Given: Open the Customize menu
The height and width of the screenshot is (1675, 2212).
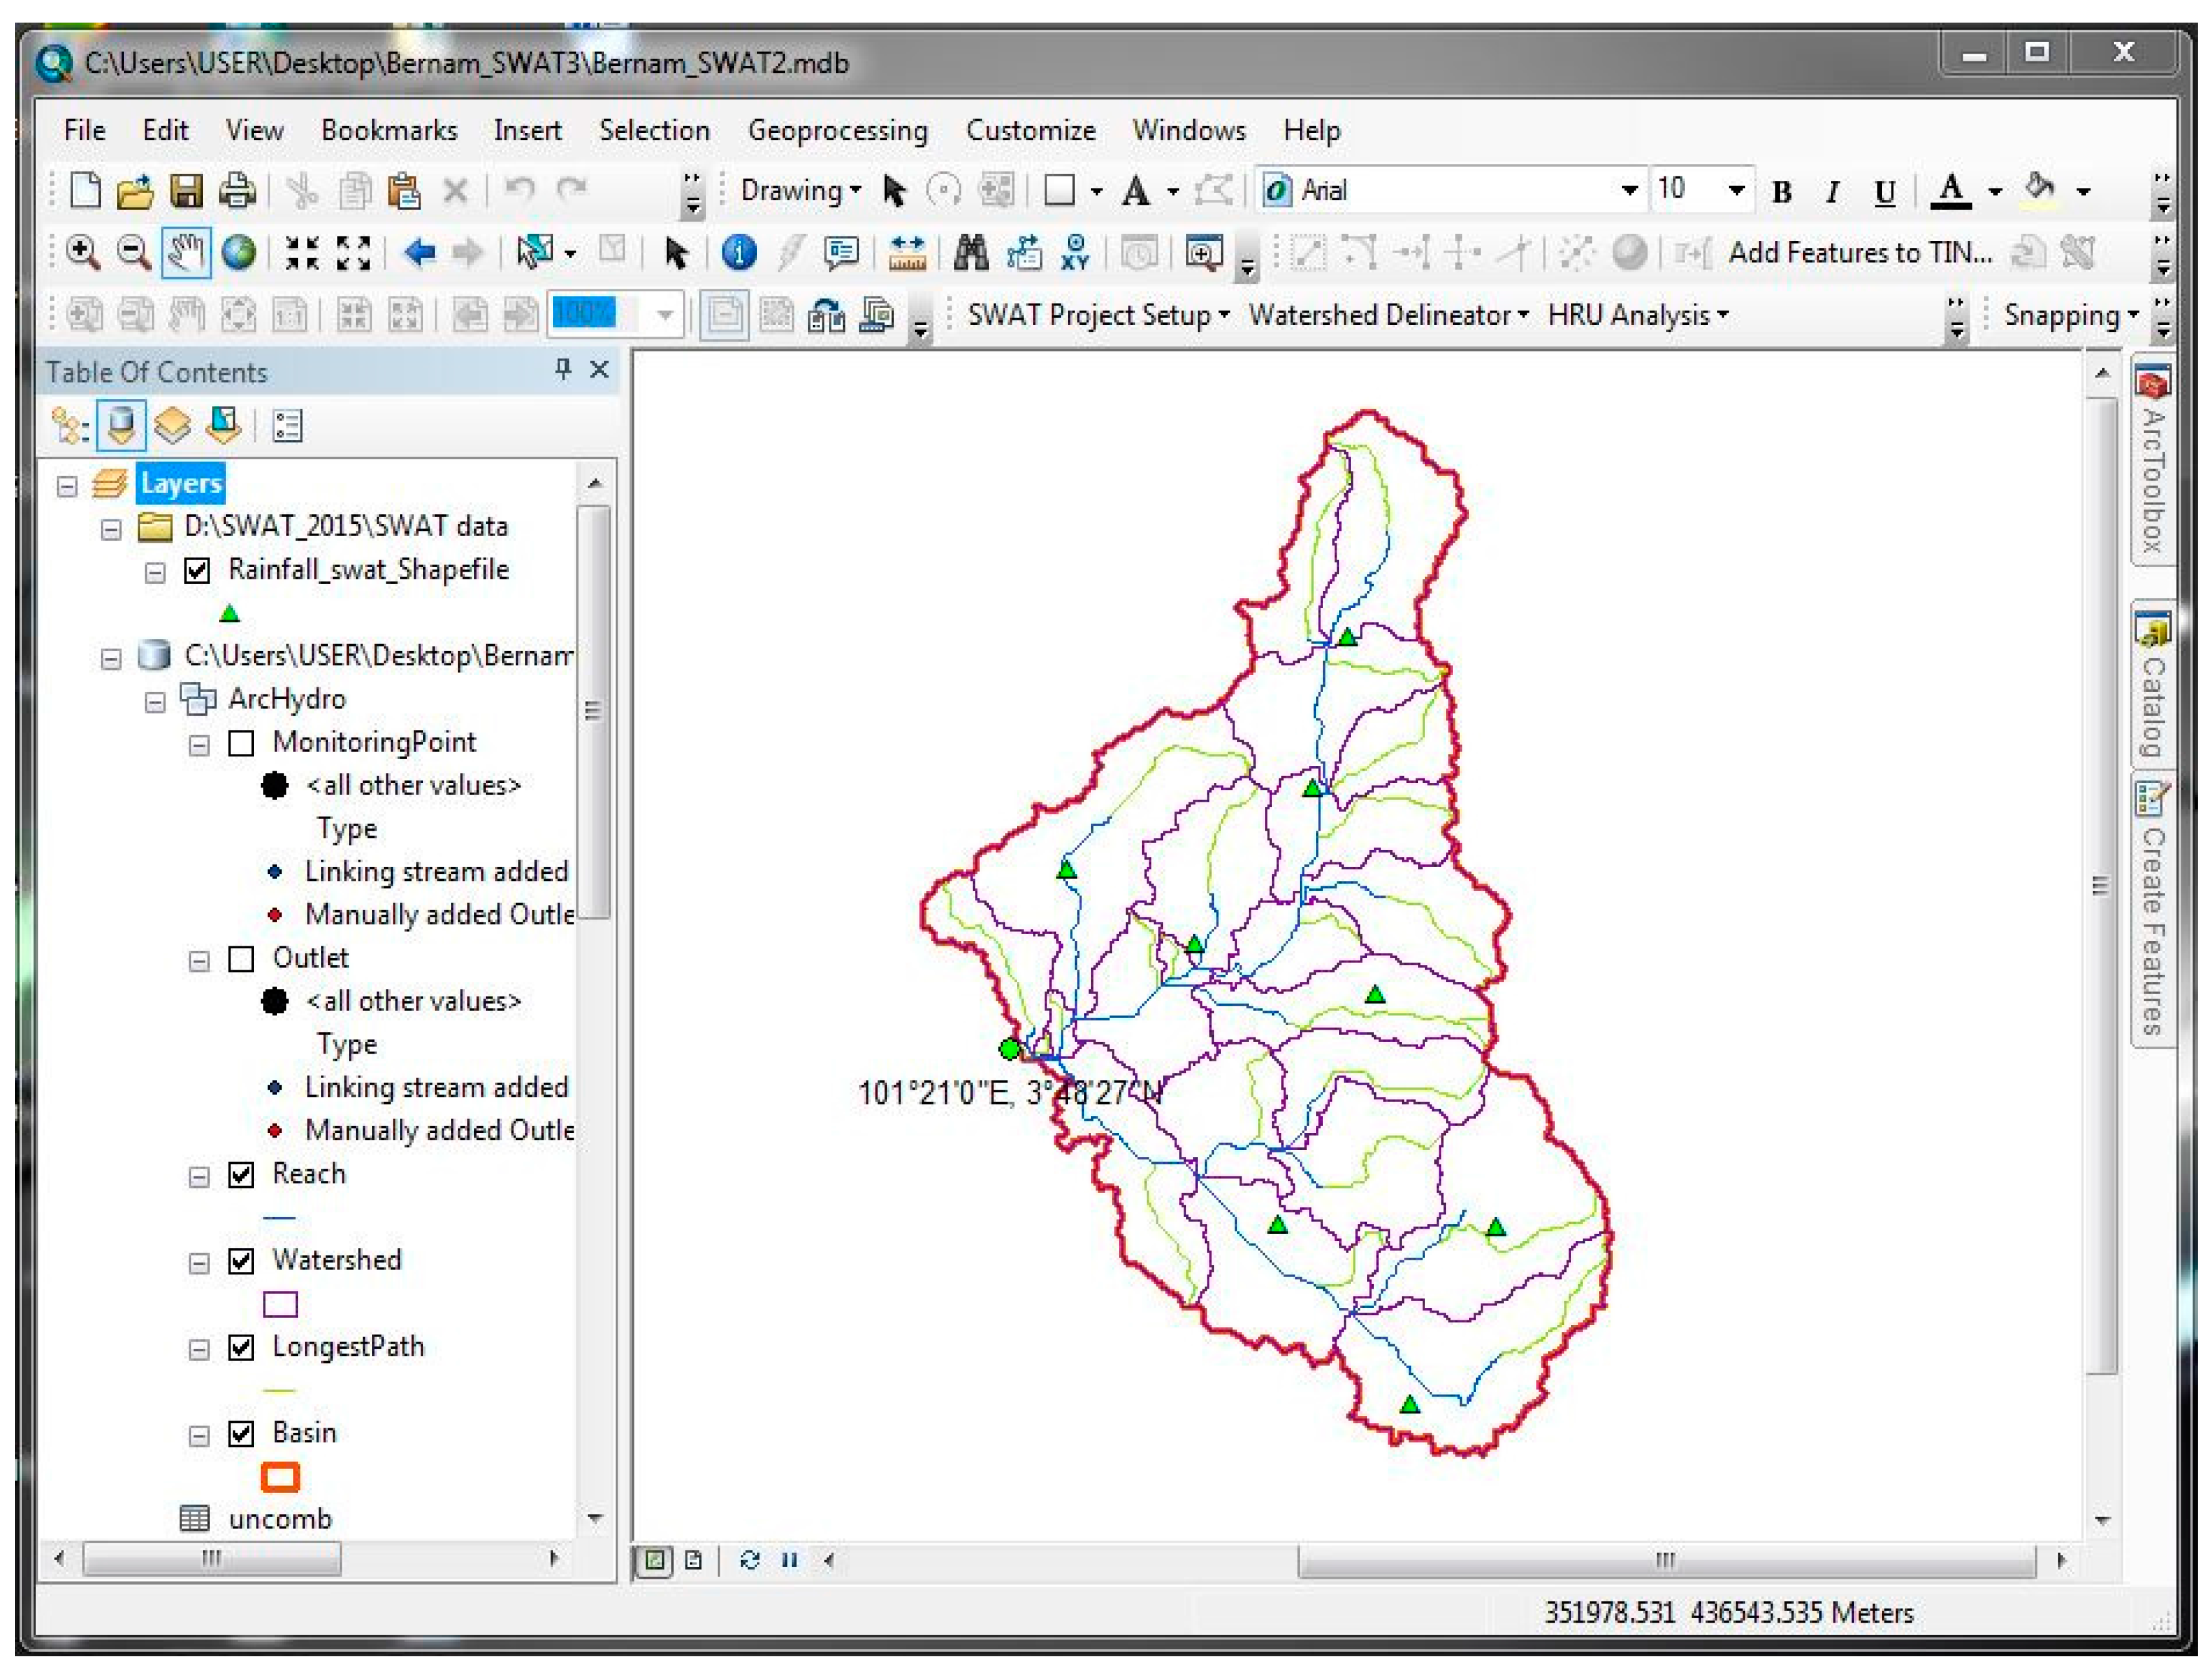Looking at the screenshot, I should coord(1031,130).
